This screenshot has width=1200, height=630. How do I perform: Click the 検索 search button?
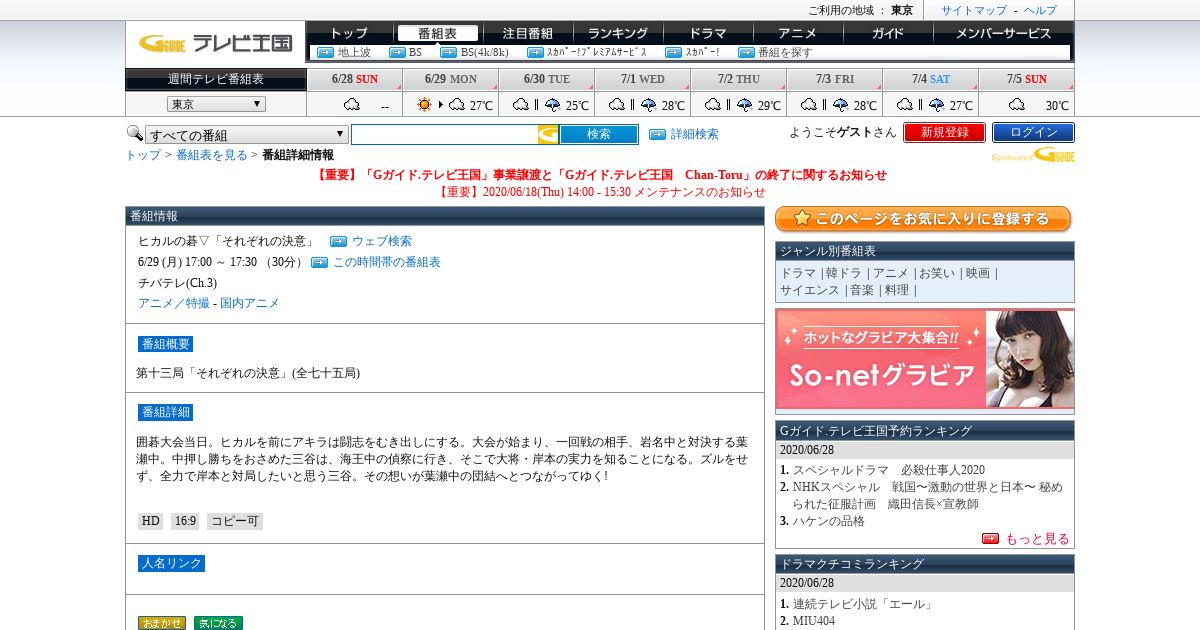point(599,134)
